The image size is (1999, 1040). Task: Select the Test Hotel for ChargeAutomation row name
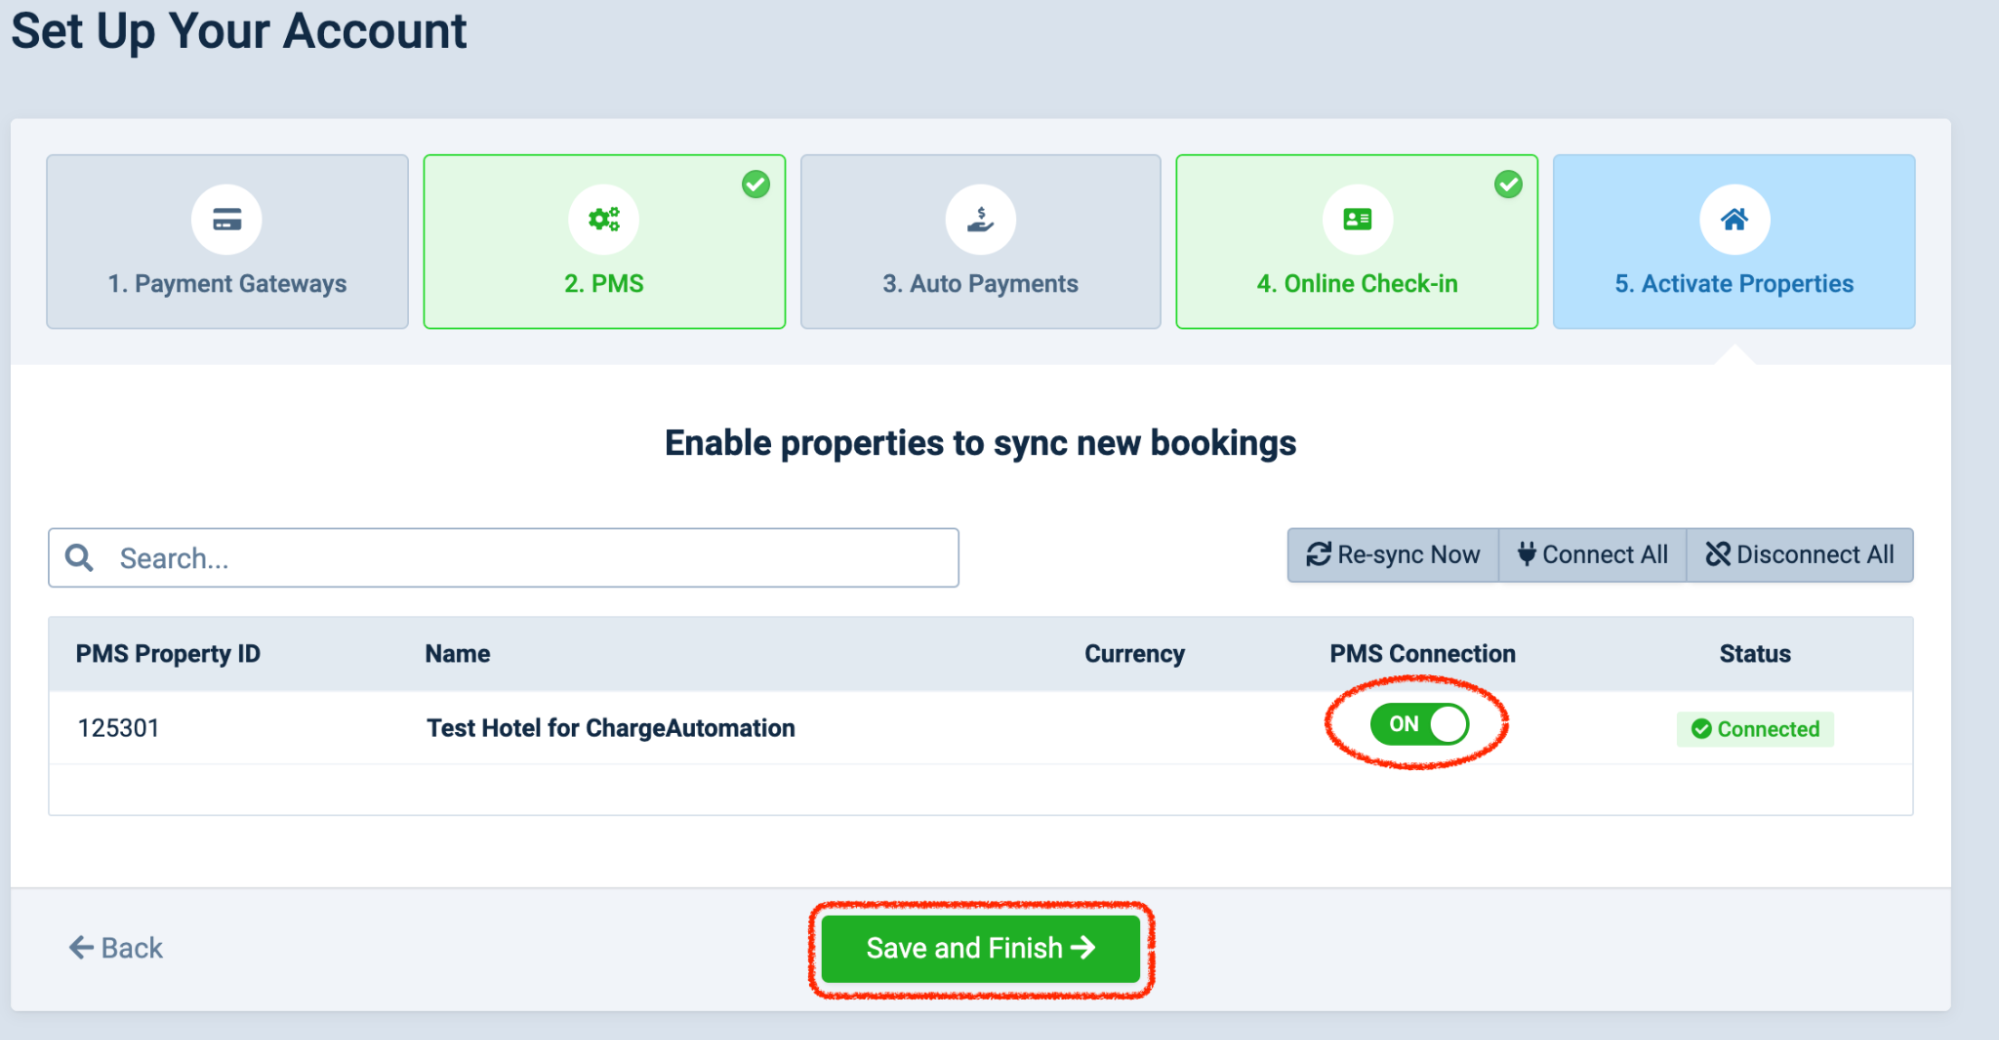[x=611, y=728]
